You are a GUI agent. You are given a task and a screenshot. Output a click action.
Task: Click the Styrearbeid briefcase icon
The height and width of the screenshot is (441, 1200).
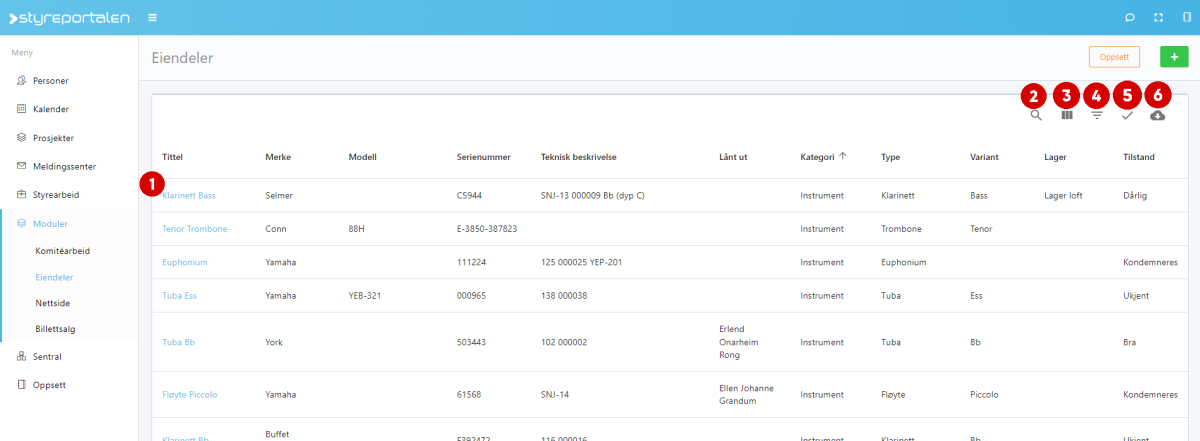(22, 194)
